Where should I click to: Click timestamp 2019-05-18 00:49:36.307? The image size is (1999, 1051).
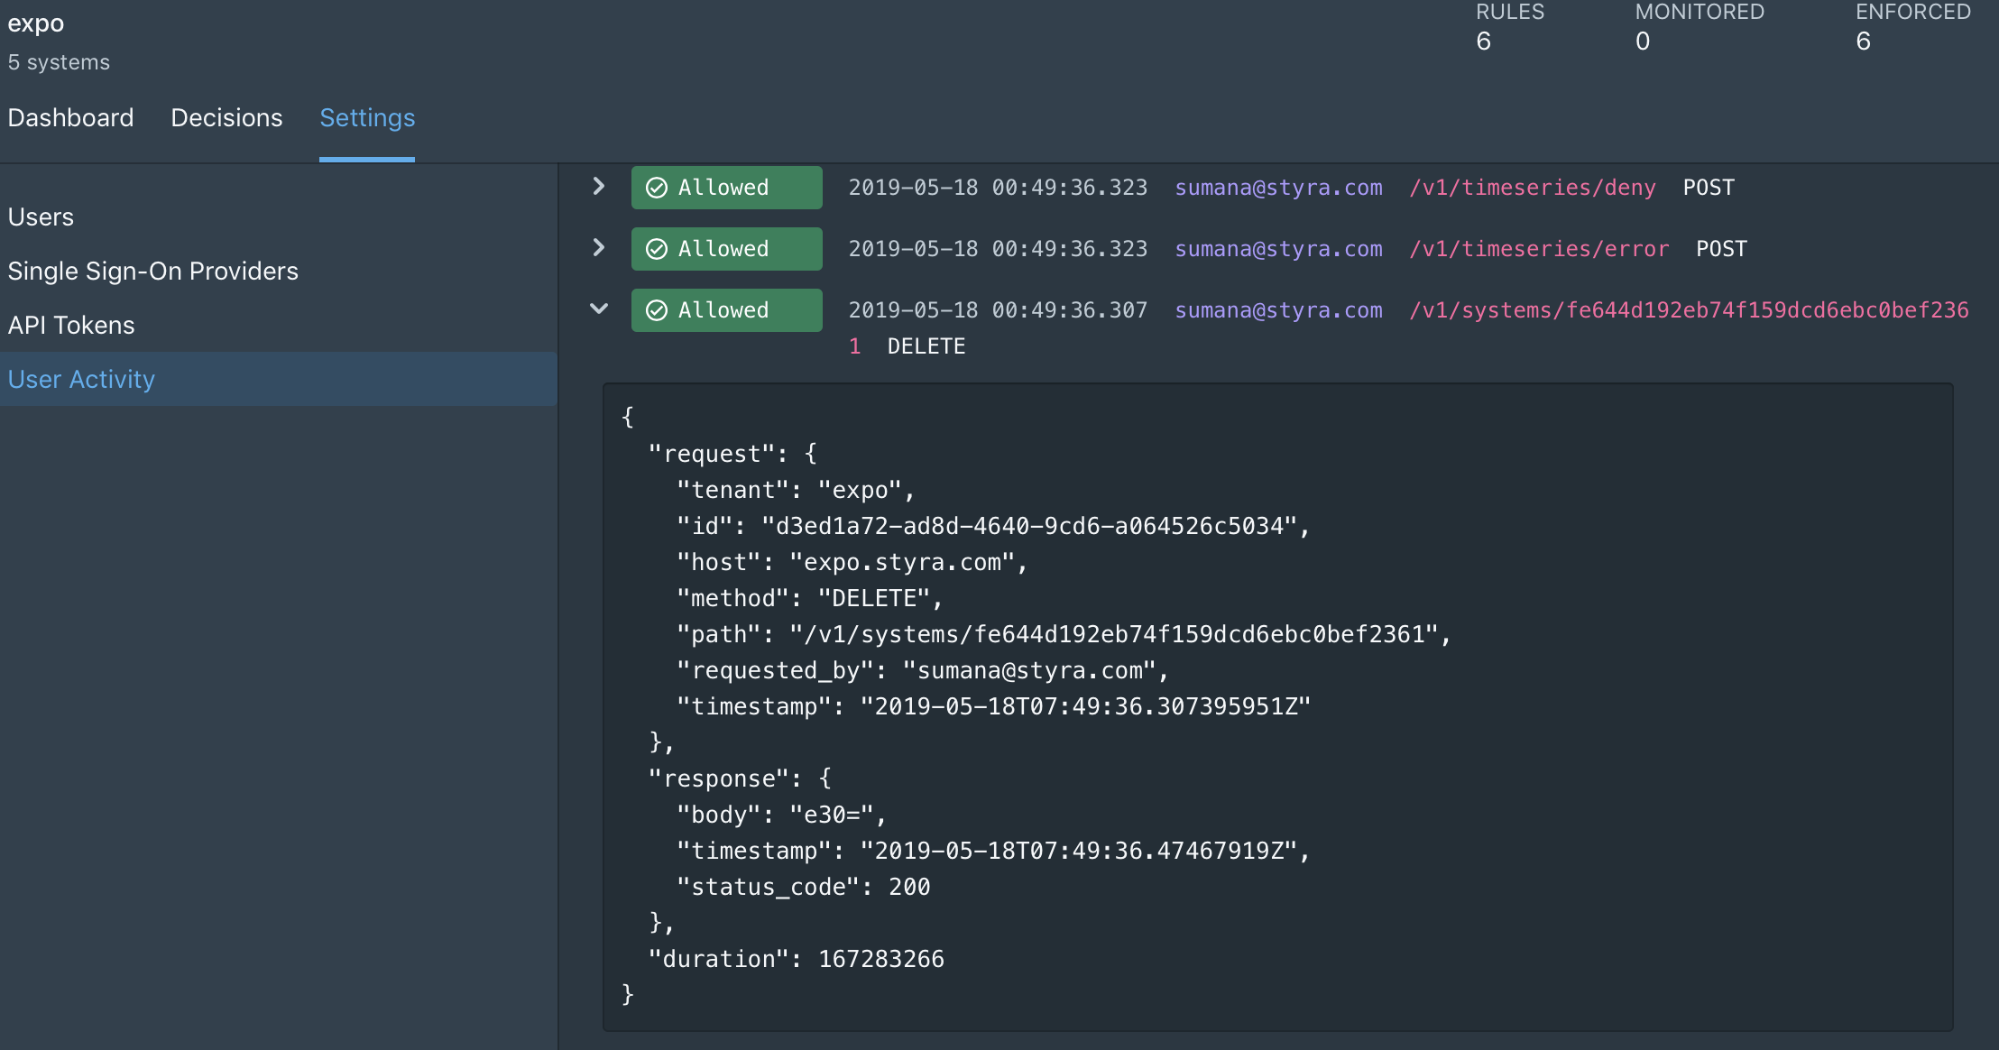998,311
